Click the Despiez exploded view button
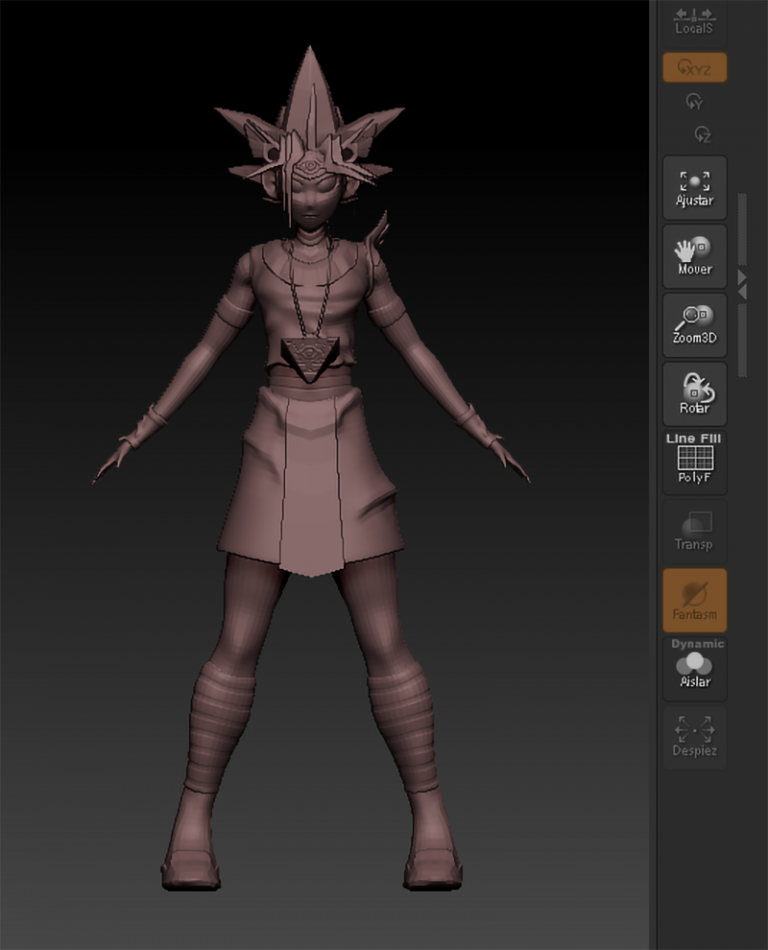The width and height of the screenshot is (768, 950). click(695, 738)
